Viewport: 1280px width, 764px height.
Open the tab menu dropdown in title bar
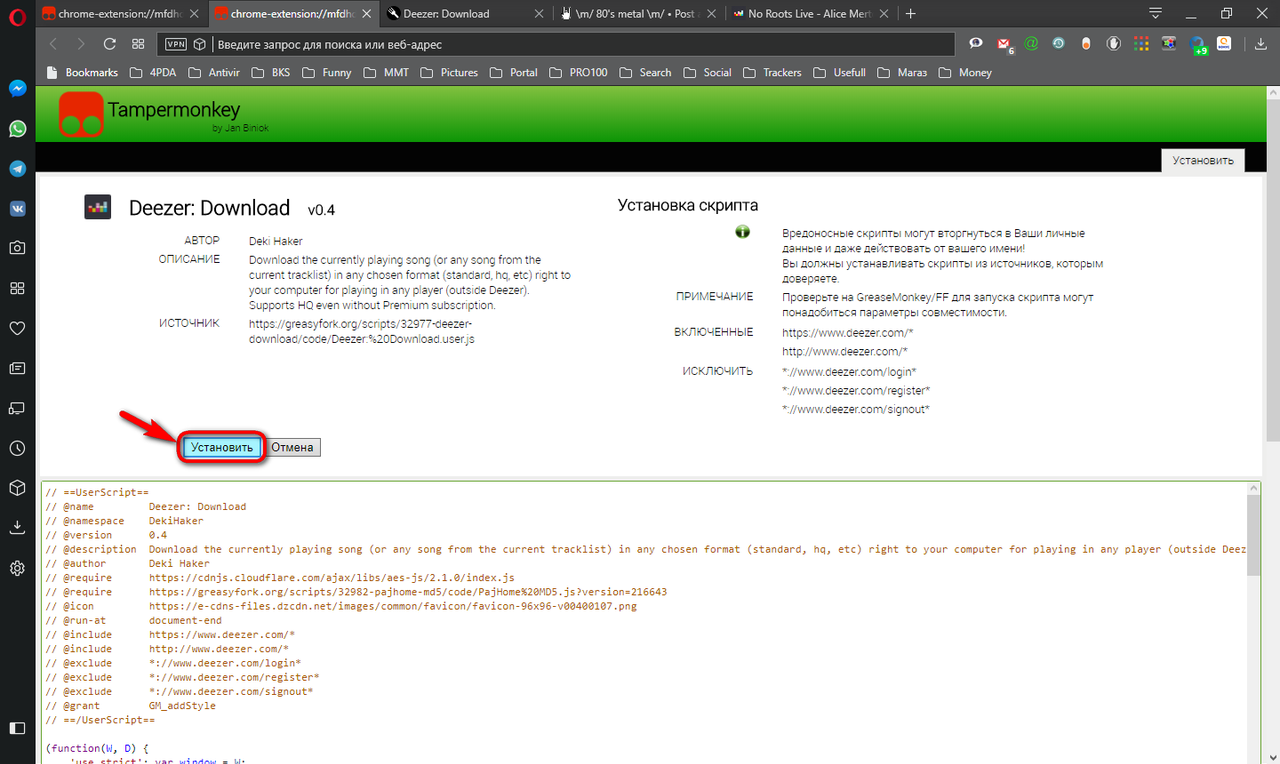point(1156,14)
